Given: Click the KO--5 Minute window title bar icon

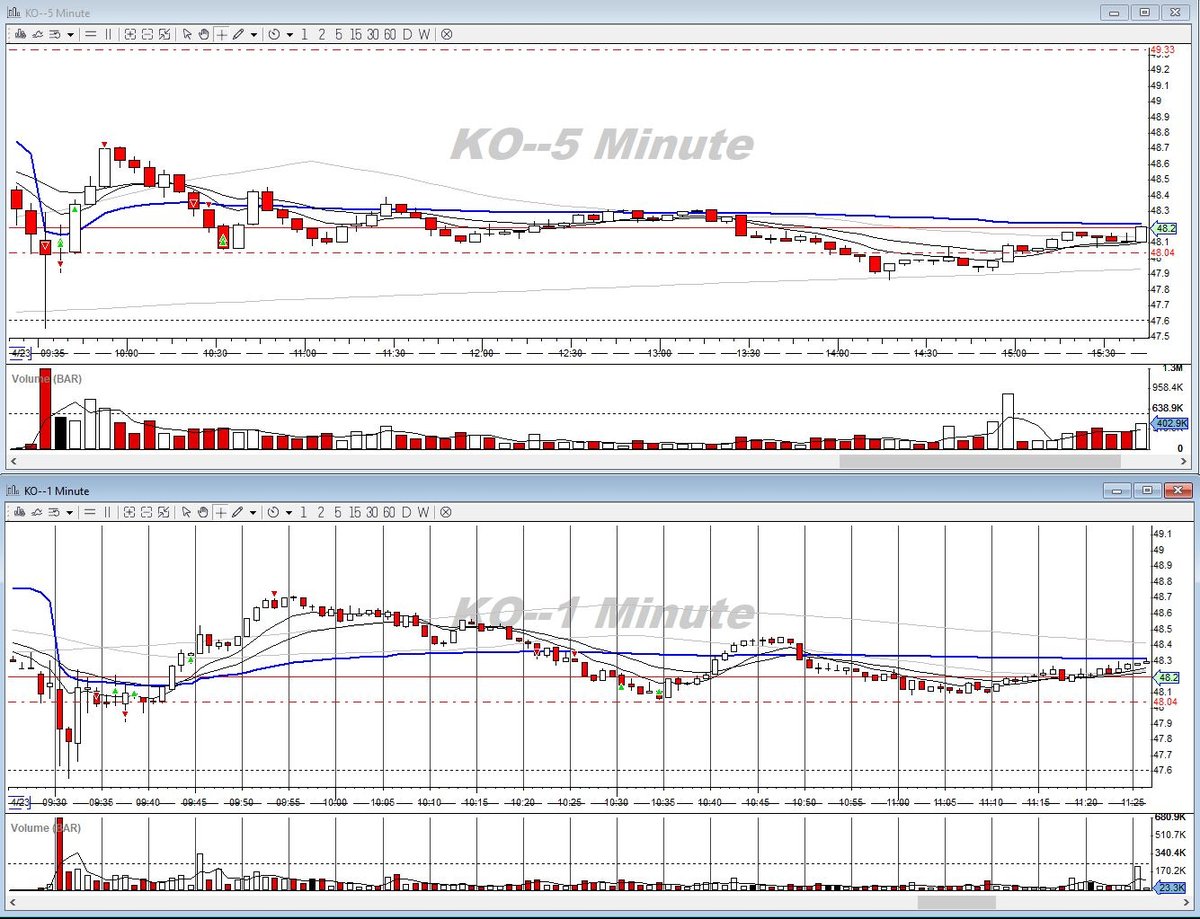Looking at the screenshot, I should pyautogui.click(x=14, y=12).
